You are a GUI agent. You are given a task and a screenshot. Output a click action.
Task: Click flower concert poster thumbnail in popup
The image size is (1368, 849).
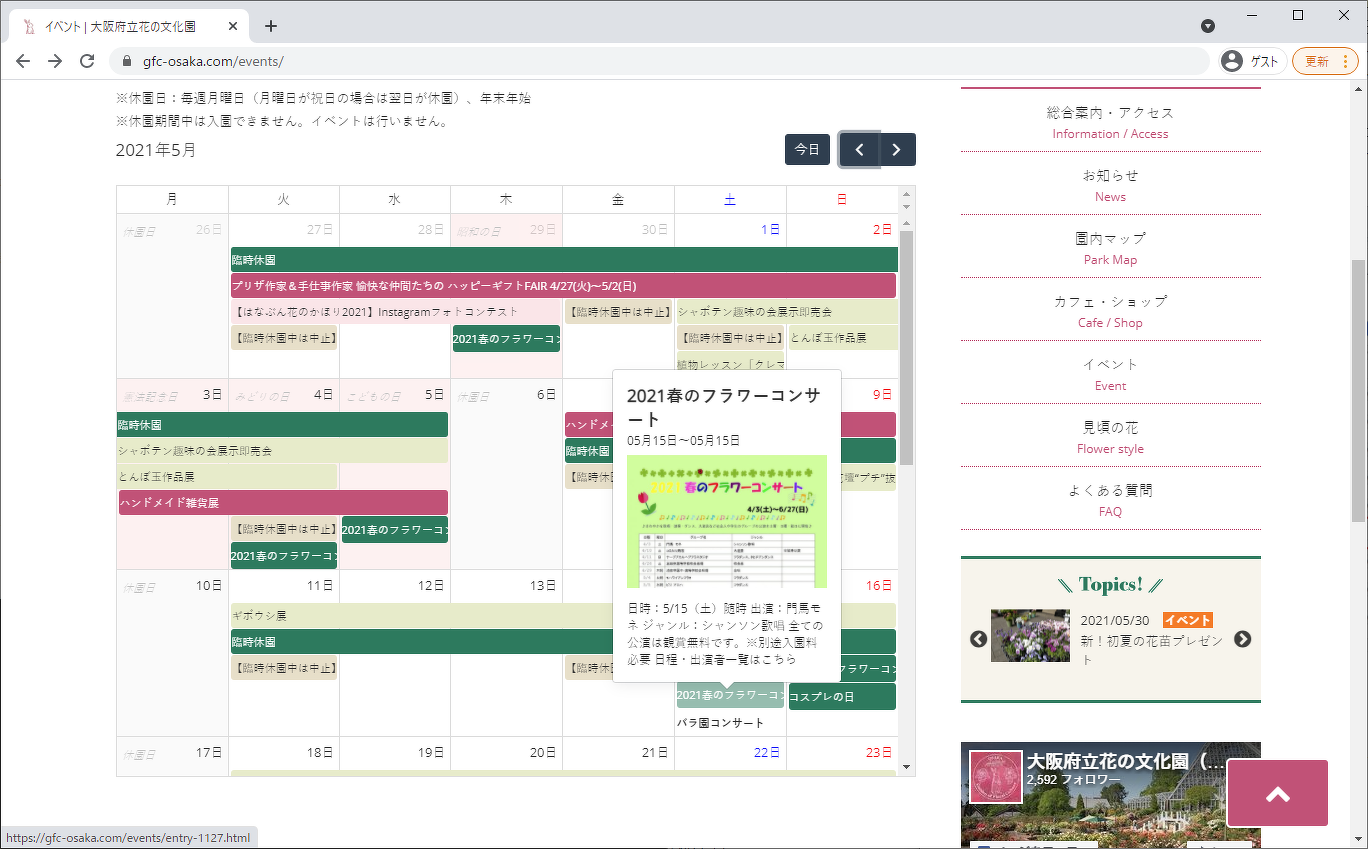[727, 521]
